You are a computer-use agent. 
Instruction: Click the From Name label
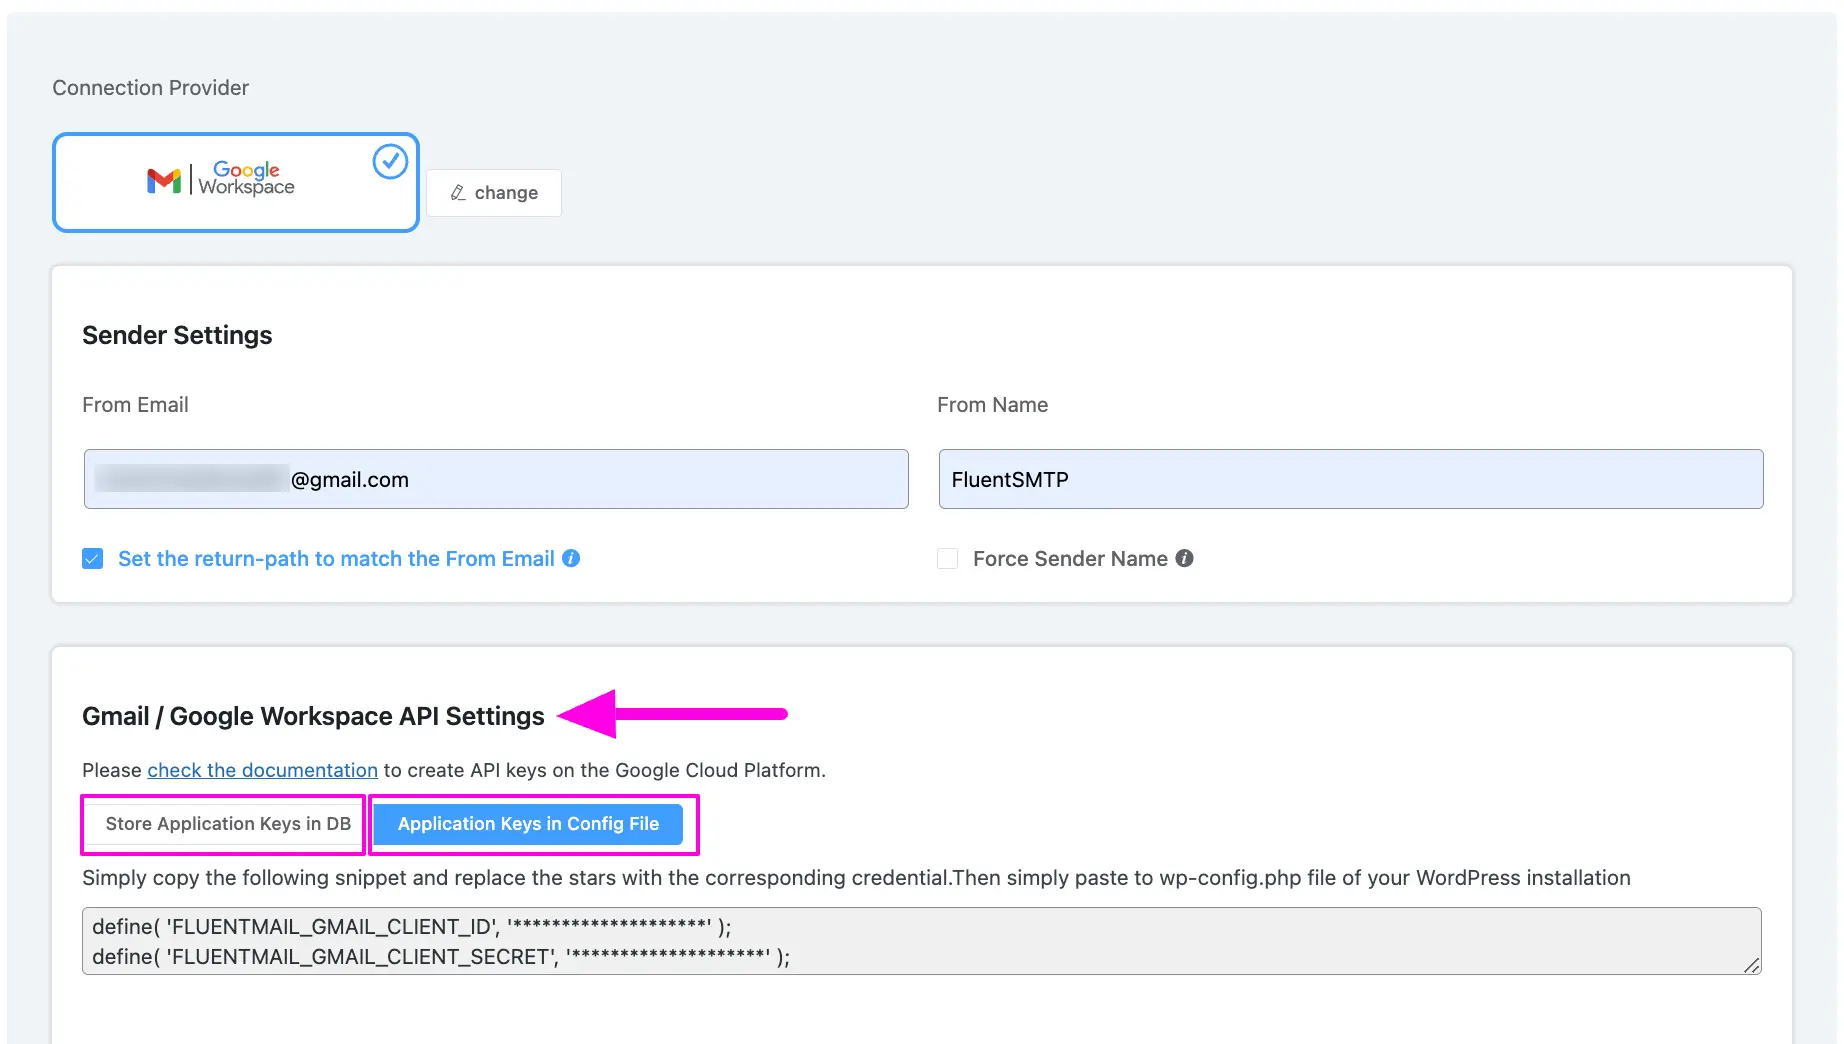(993, 405)
